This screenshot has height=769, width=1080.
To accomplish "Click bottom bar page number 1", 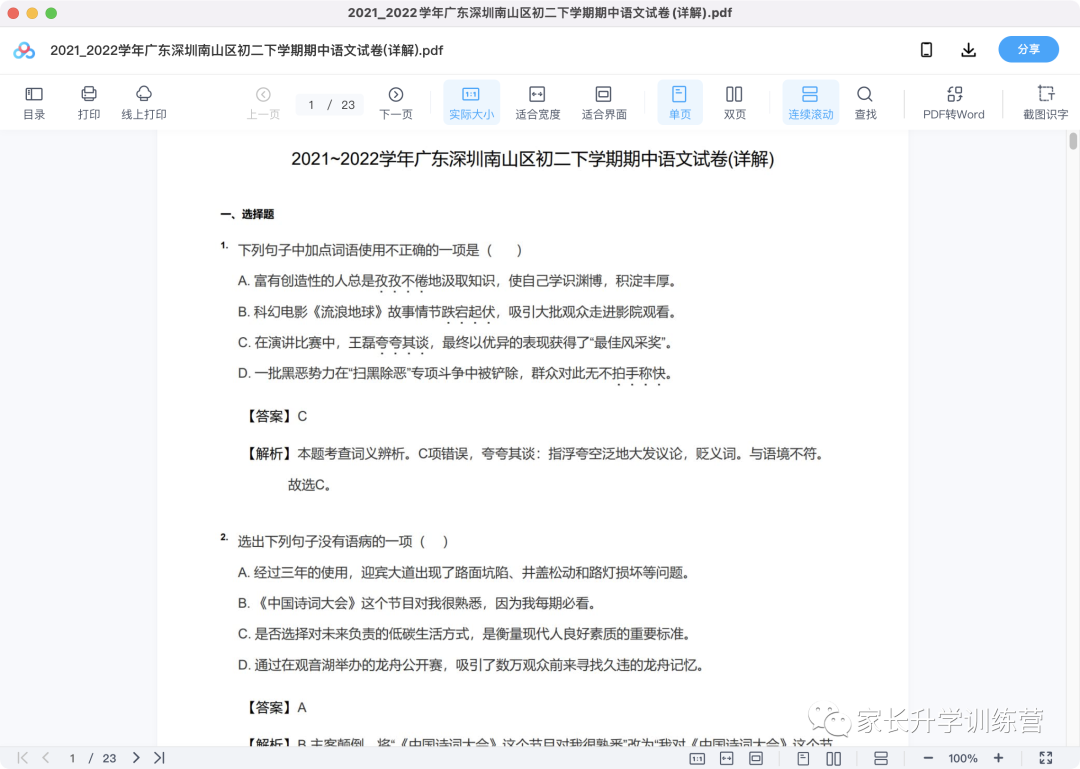I will pos(72,758).
